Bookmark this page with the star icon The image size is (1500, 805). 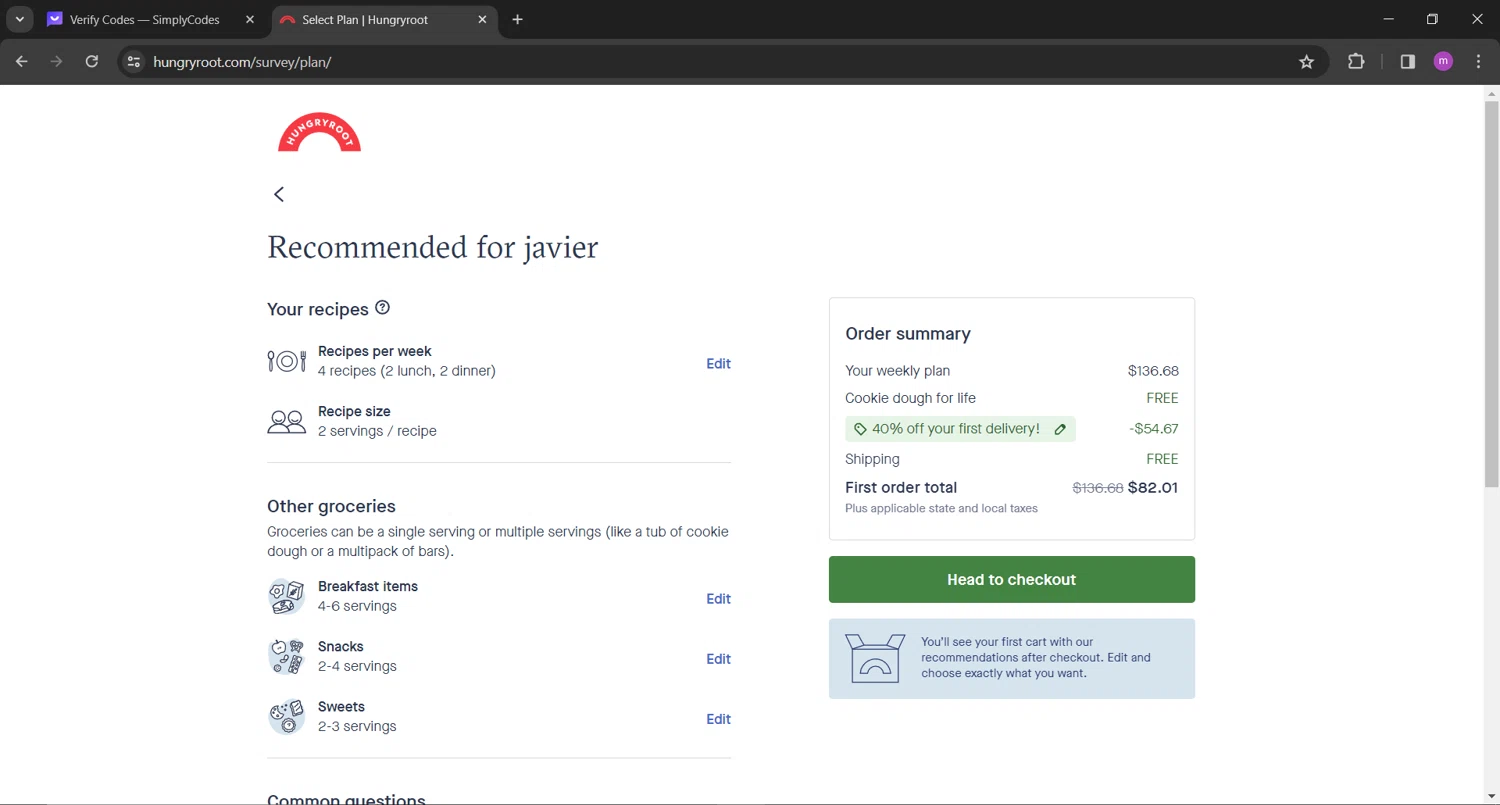[x=1306, y=62]
